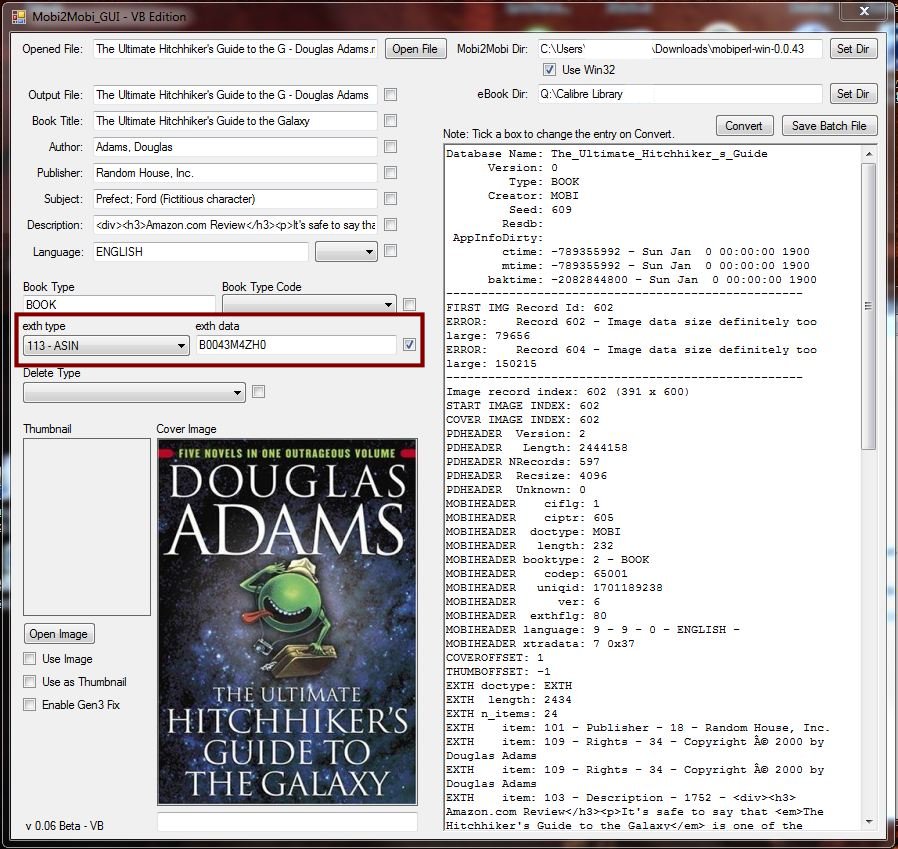Click into the Mobi2Mobi Dir path field

coord(680,49)
